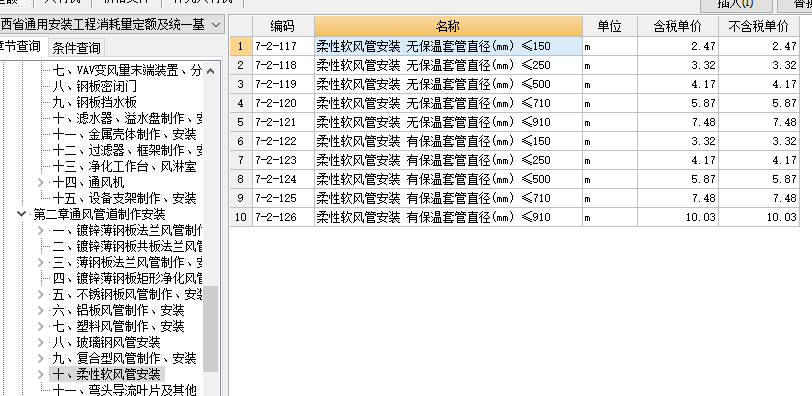Click code cell 7-2-122

[283, 141]
